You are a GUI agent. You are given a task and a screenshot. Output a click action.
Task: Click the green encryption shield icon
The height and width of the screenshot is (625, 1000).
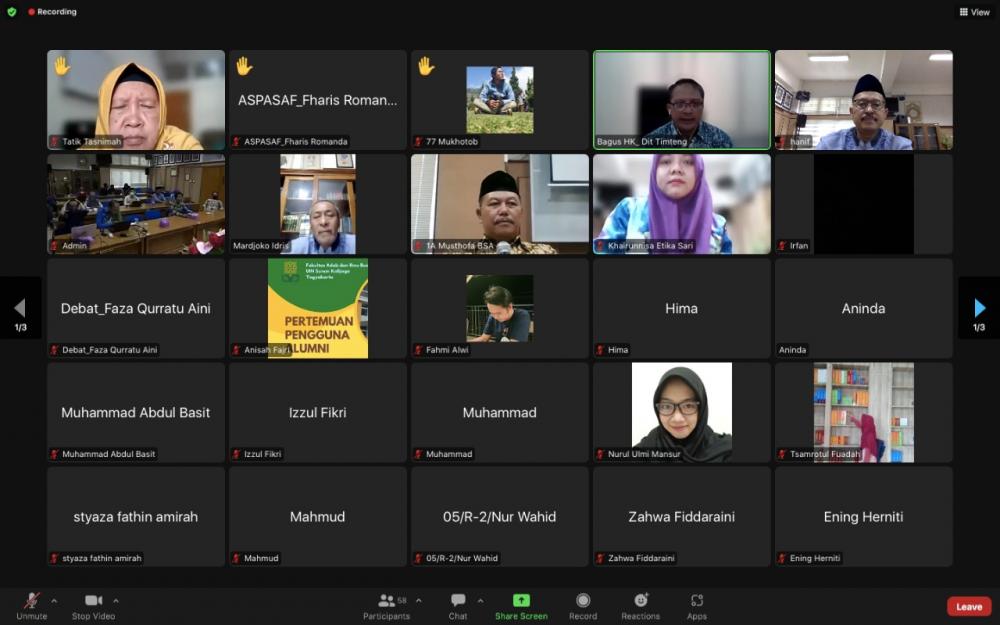tap(12, 12)
